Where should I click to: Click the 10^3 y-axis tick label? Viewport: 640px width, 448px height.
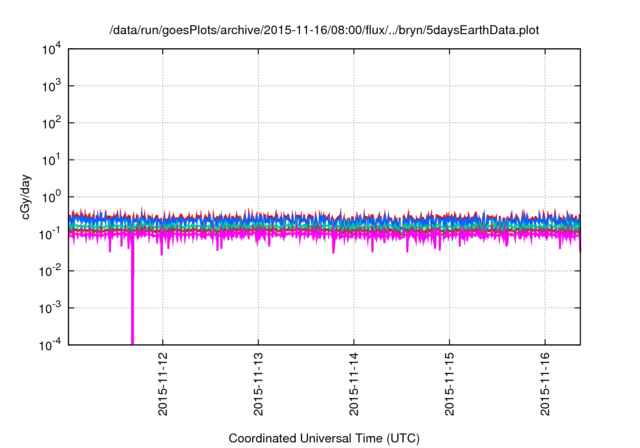(51, 86)
